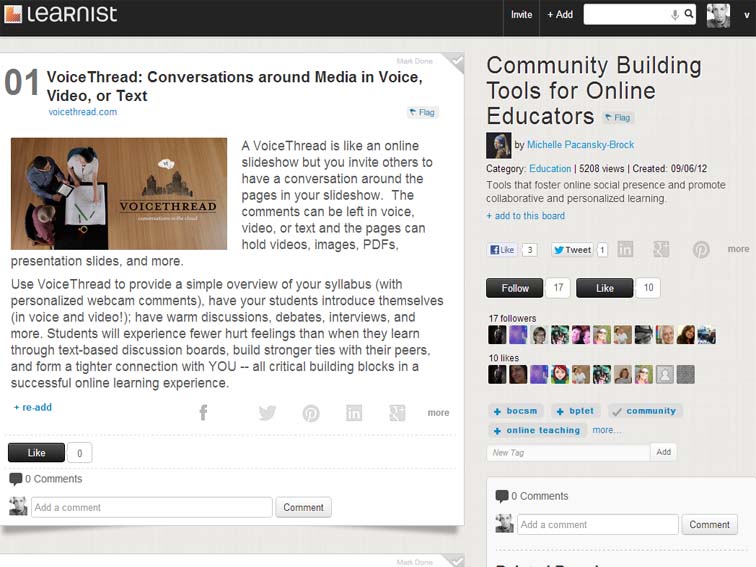This screenshot has width=756, height=567.
Task: Share VoiceThread card on Pinterest
Action: 311,413
